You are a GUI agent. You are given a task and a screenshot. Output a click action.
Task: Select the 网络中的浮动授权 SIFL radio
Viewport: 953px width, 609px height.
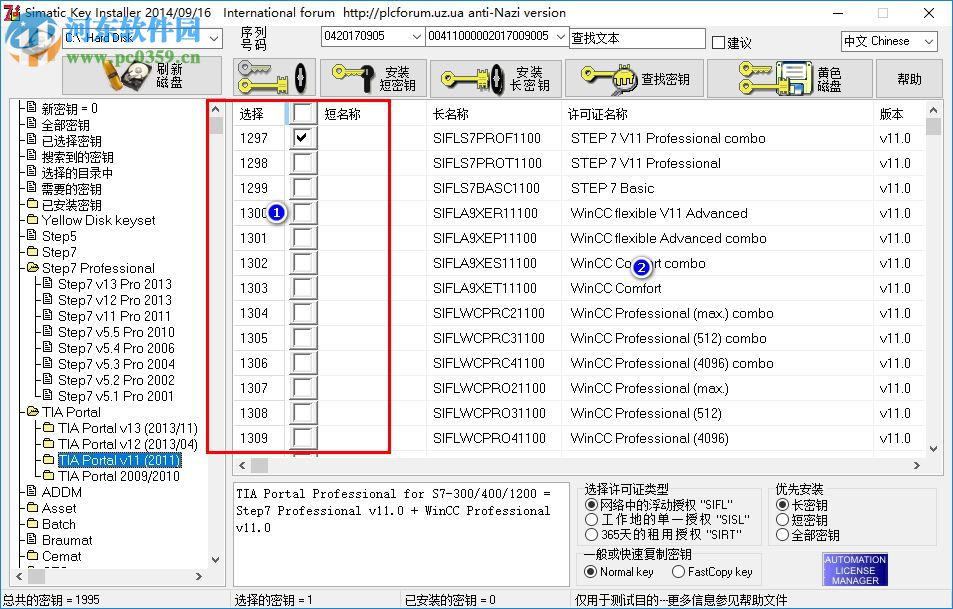tap(591, 505)
